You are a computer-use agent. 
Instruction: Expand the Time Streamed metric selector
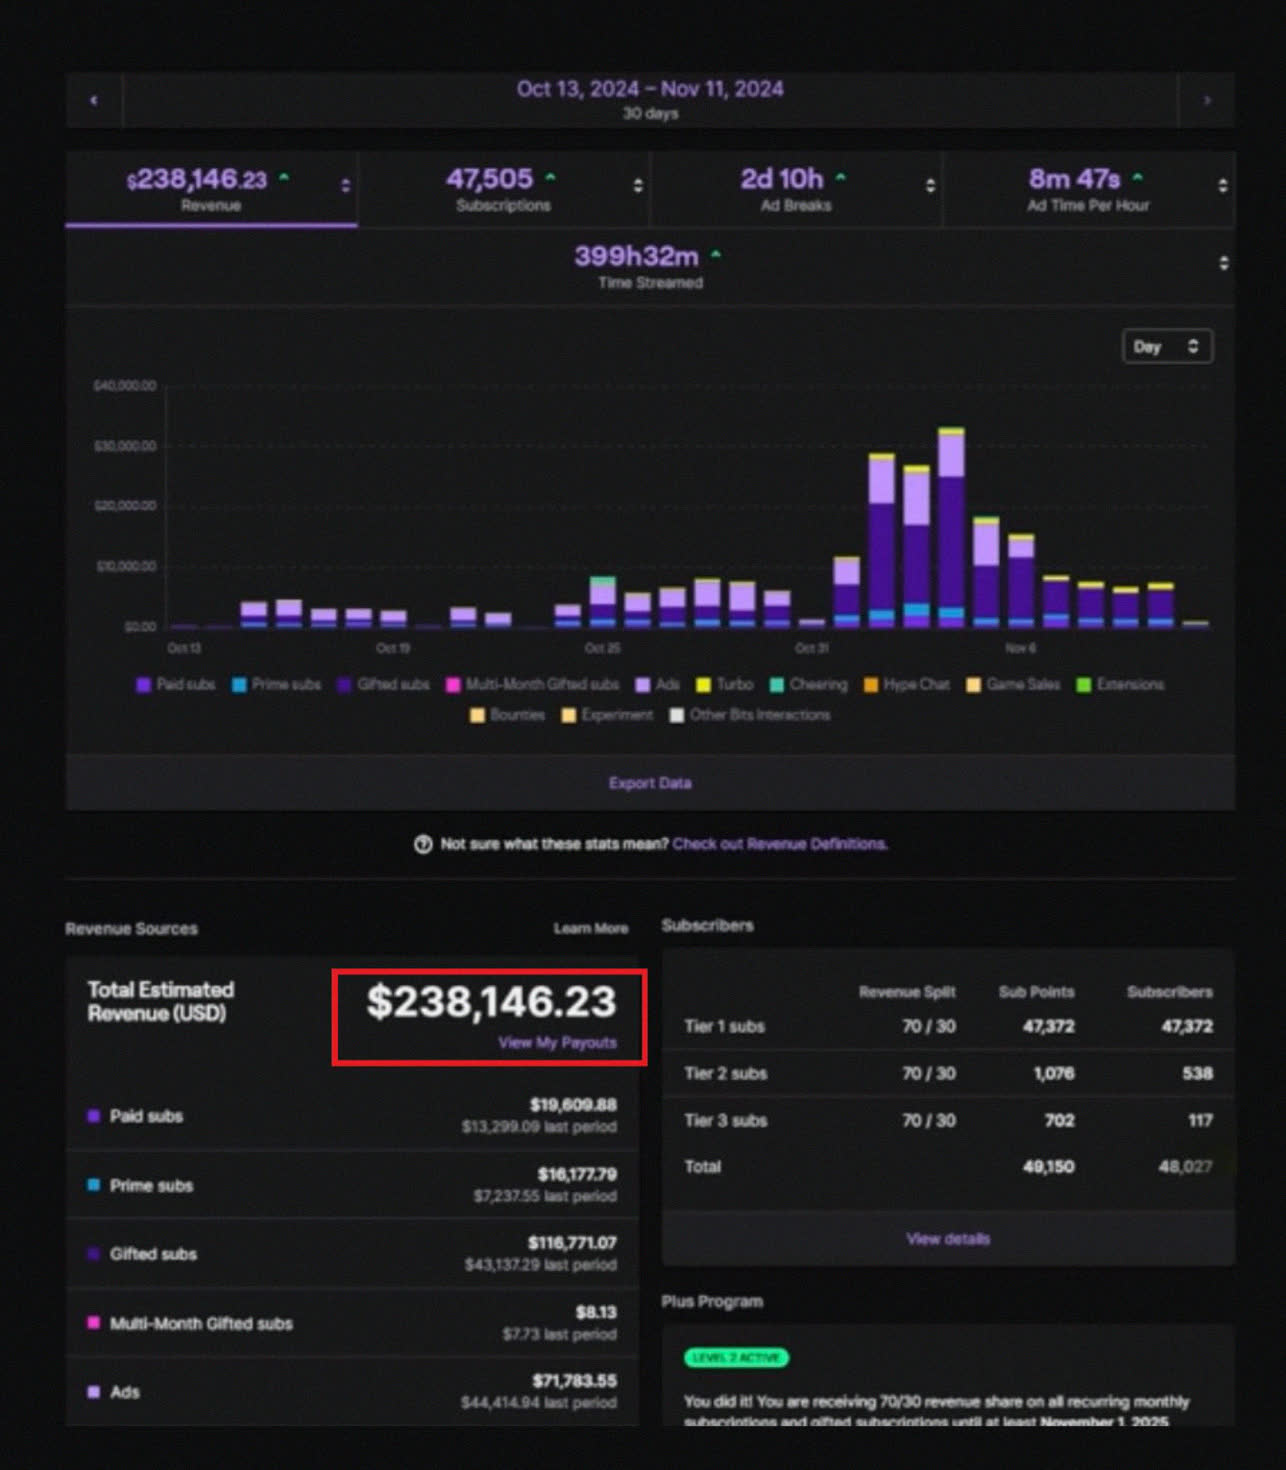[1223, 263]
